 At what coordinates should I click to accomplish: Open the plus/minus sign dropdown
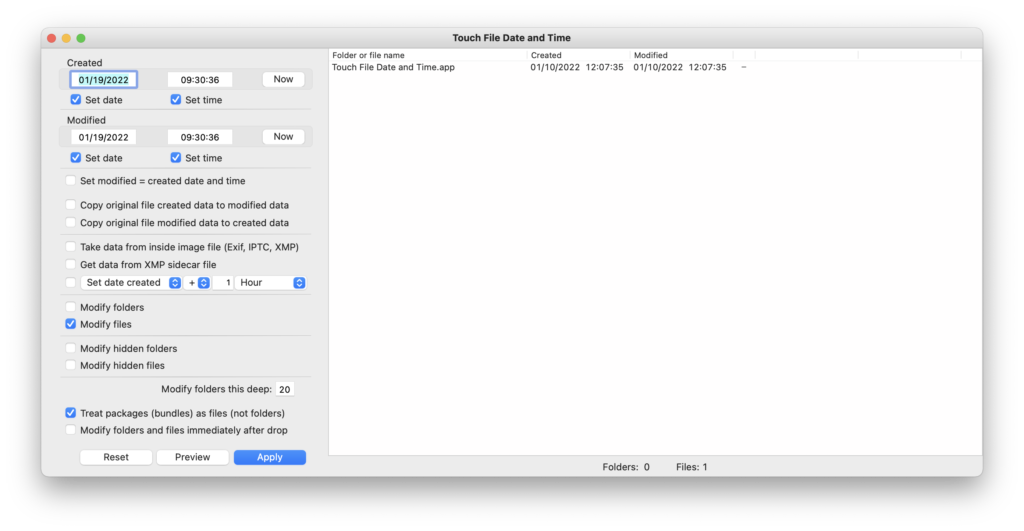[x=197, y=282]
